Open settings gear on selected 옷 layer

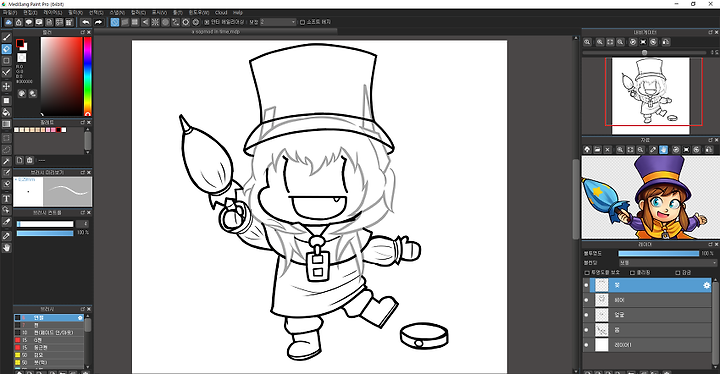[706, 285]
